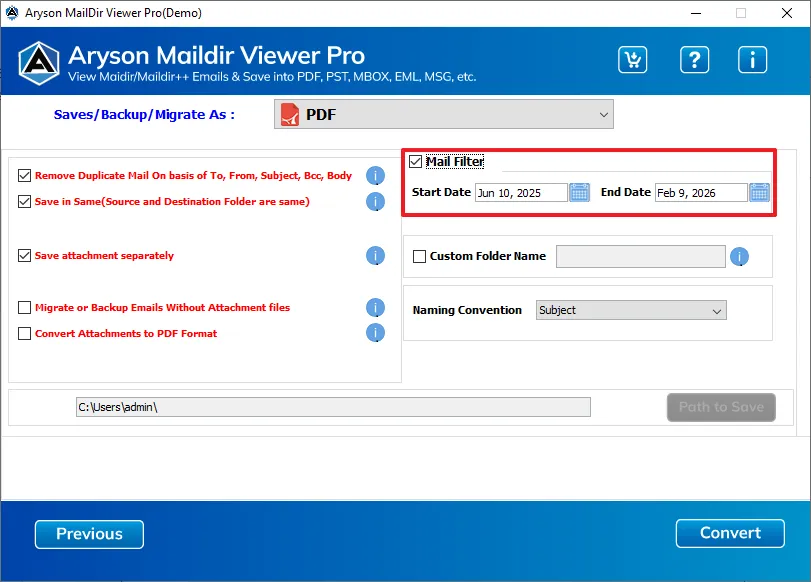This screenshot has width=811, height=582.
Task: Click the app icon in title bar
Action: [12, 12]
